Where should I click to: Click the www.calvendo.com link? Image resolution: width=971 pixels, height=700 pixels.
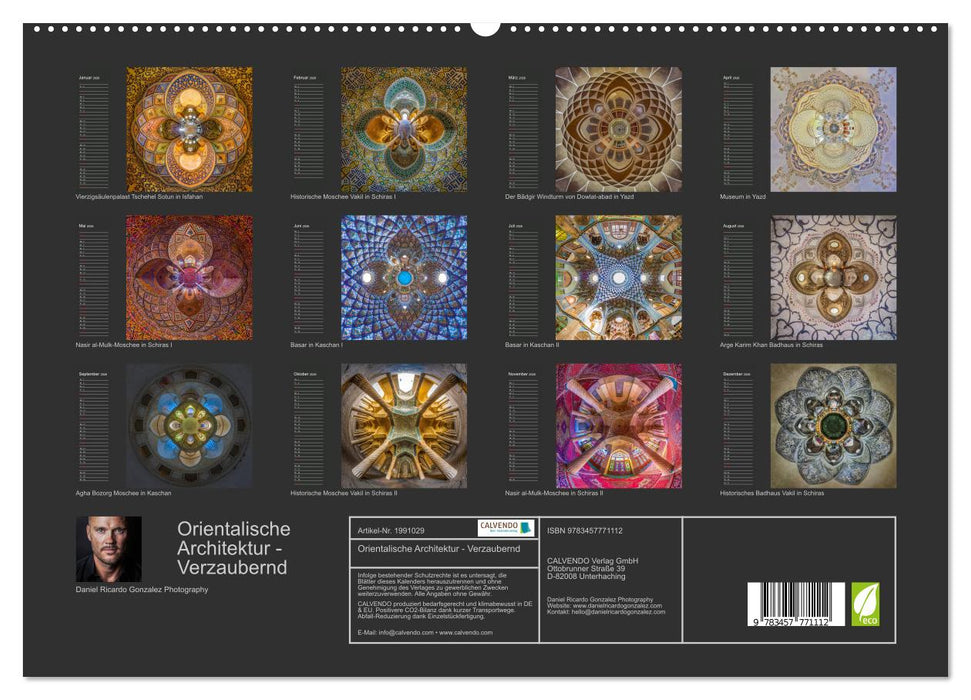466,630
